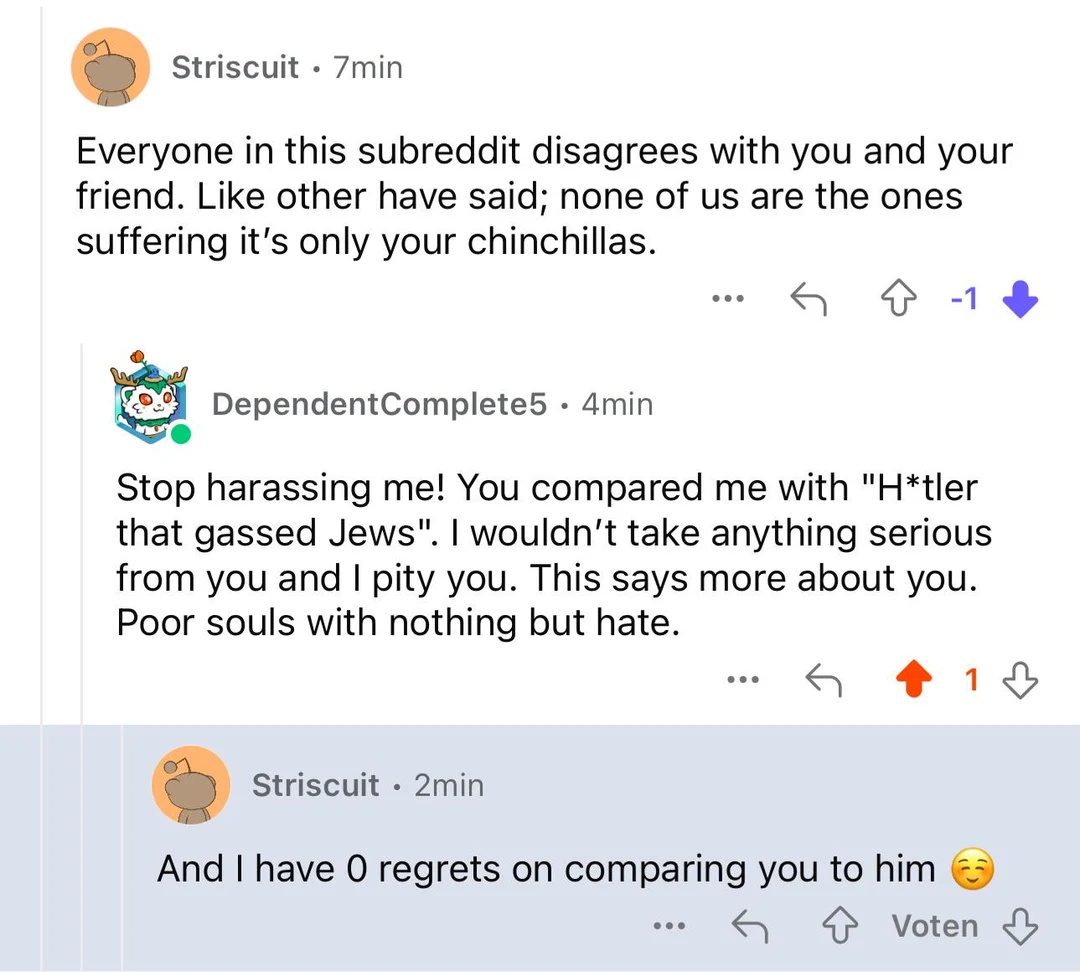The image size is (1080, 972).
Task: Toggle off the orange upvote on DependentComplete5's comment
Action: [912, 679]
